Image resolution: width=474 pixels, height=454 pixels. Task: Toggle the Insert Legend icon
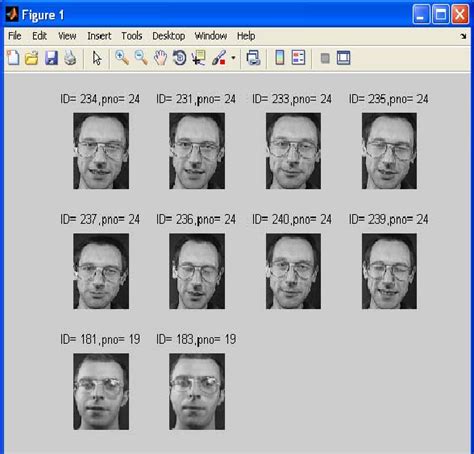pos(298,58)
